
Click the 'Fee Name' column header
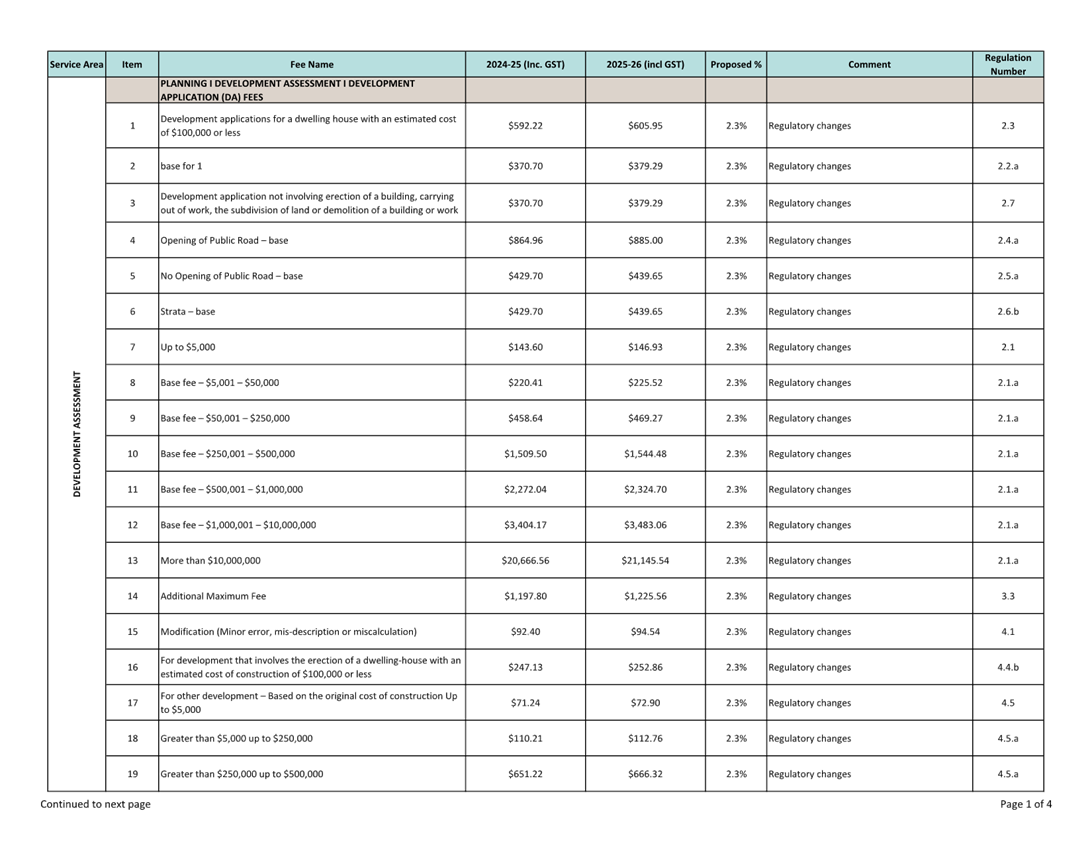tap(312, 64)
